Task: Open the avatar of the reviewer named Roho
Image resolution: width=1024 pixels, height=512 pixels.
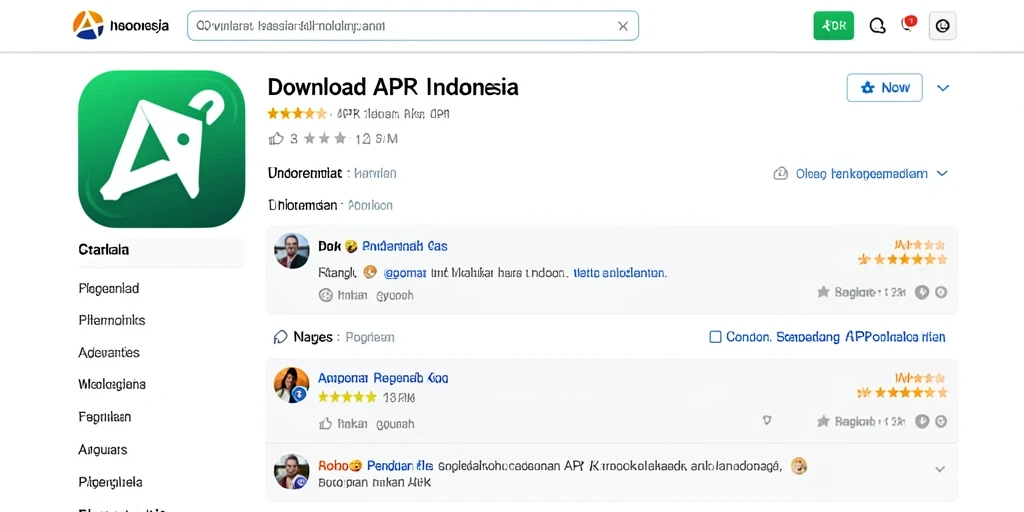Action: click(291, 472)
